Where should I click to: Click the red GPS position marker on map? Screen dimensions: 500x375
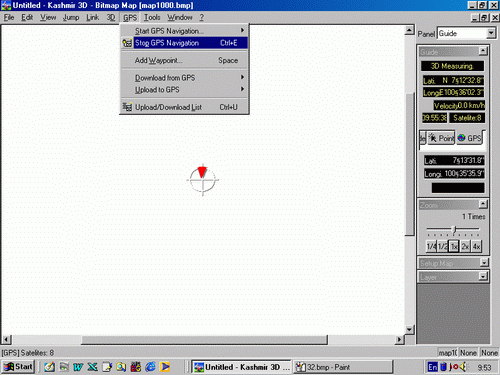pos(202,172)
